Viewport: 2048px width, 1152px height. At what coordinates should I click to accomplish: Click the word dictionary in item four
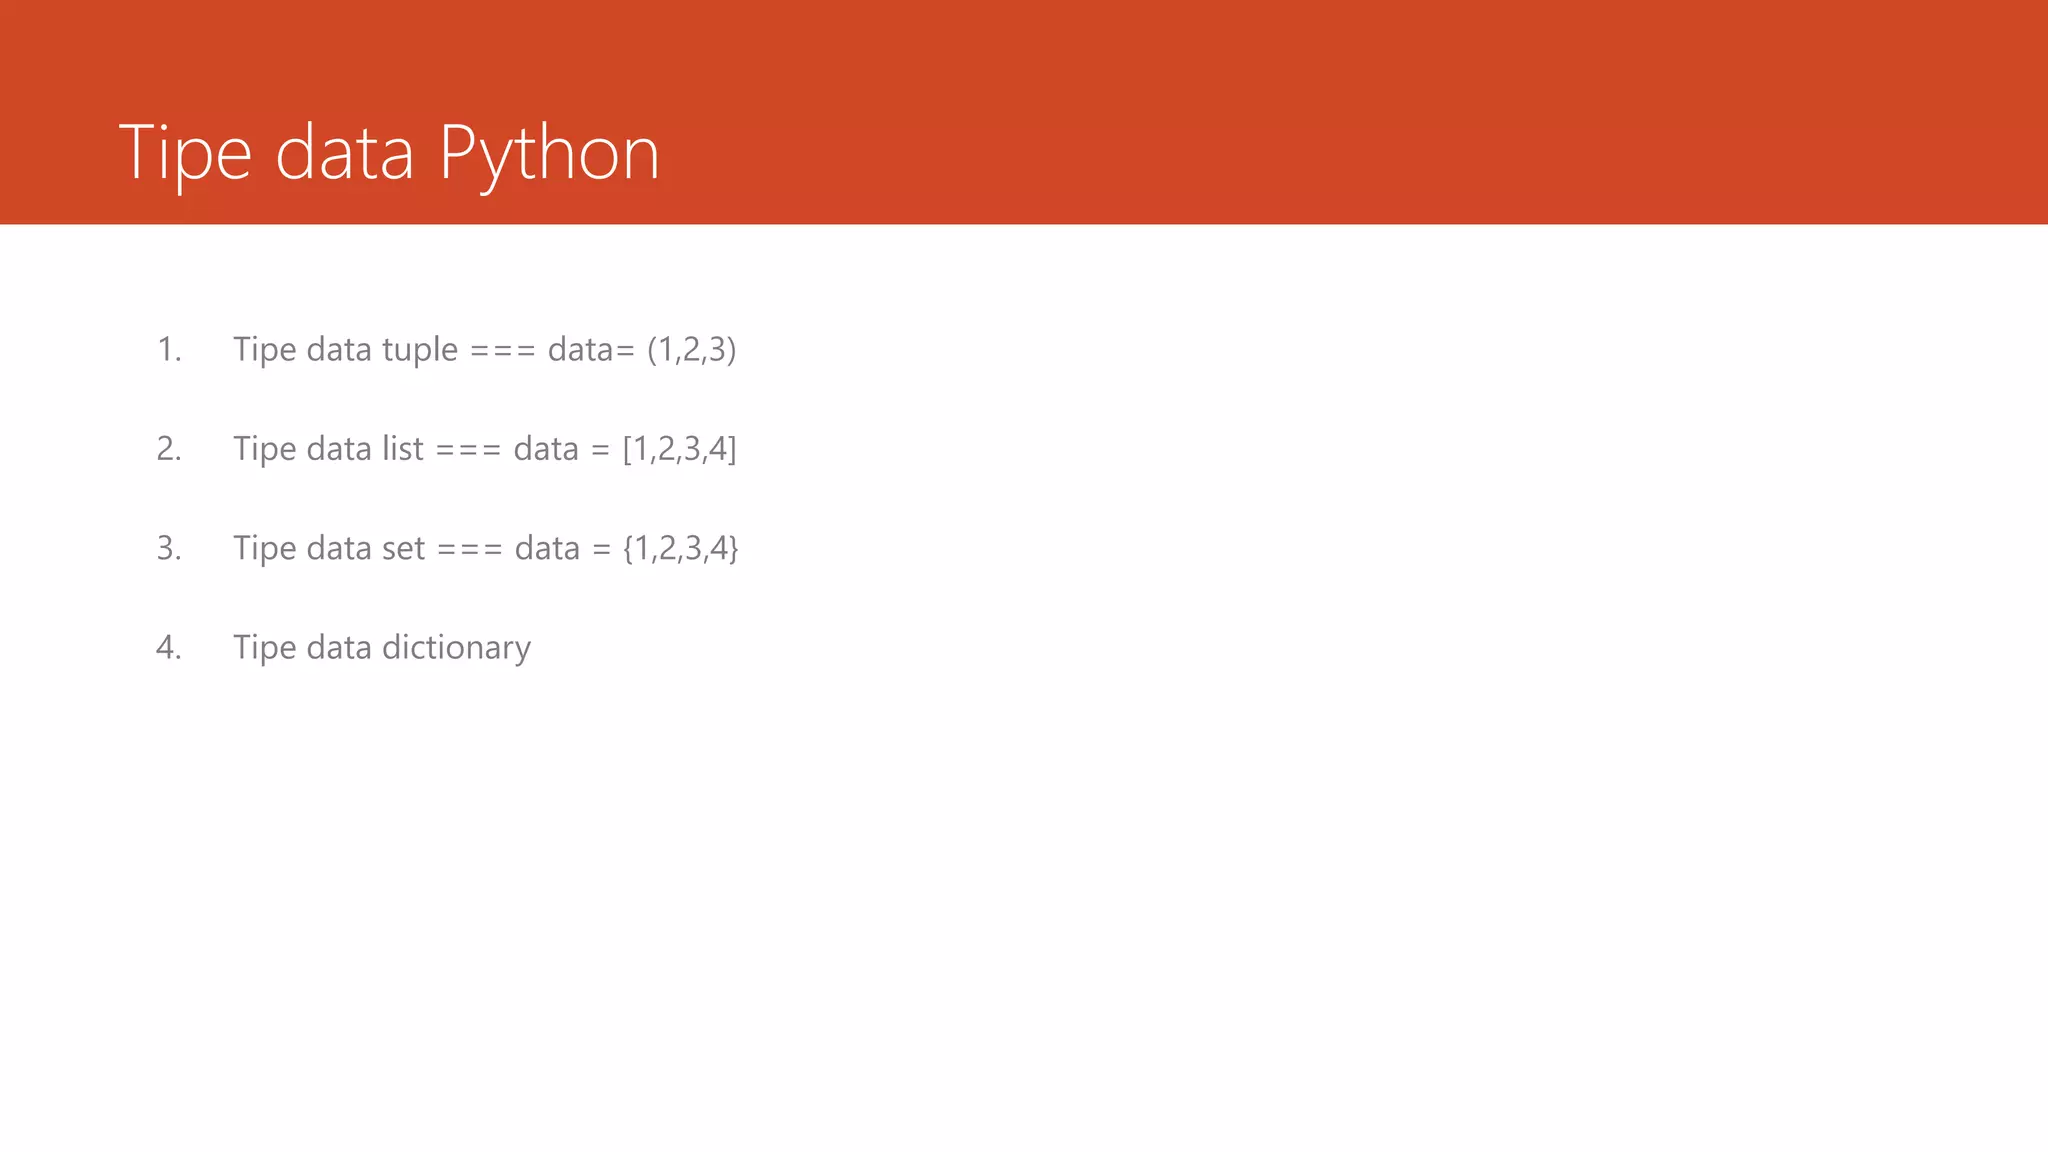457,648
